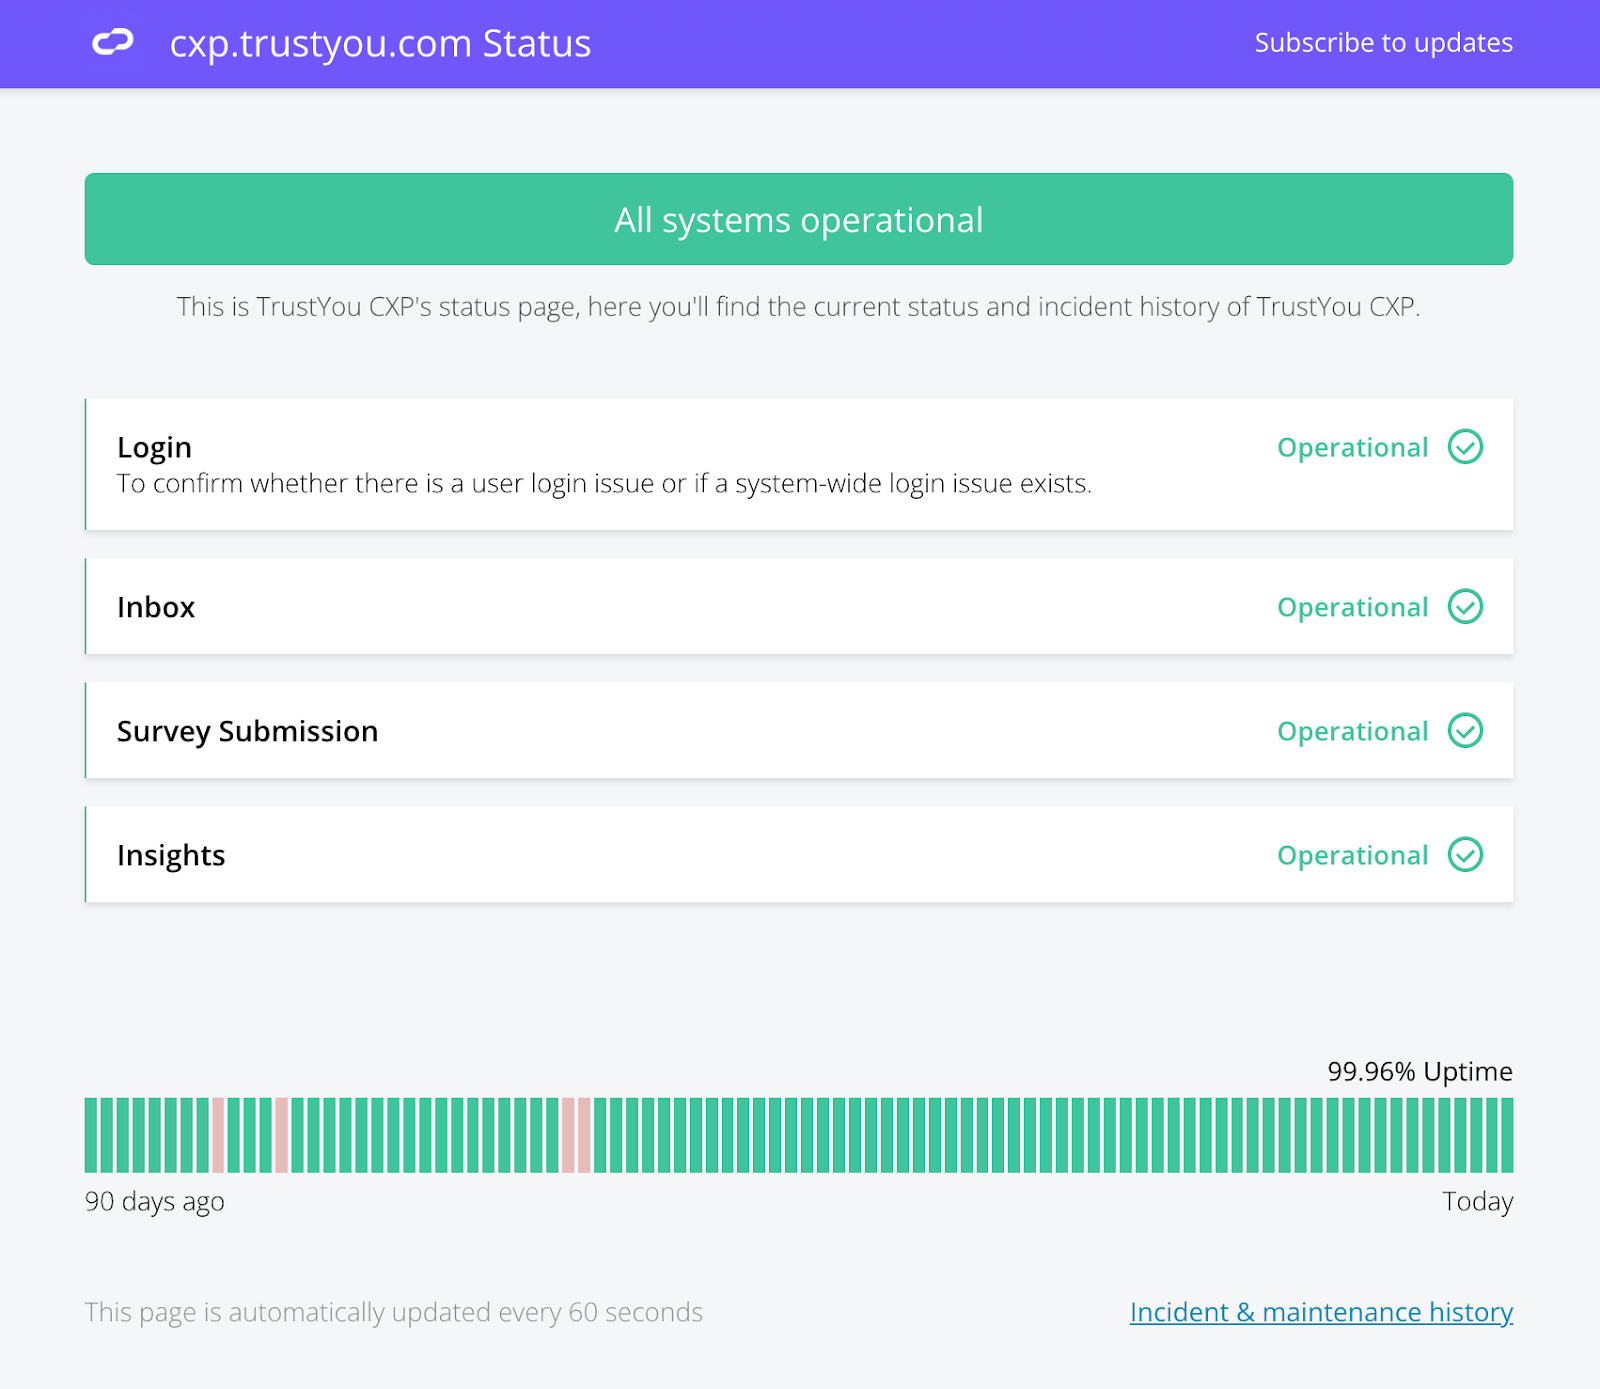Viewport: 1600px width, 1389px height.
Task: Select the Login component name
Action: [154, 447]
